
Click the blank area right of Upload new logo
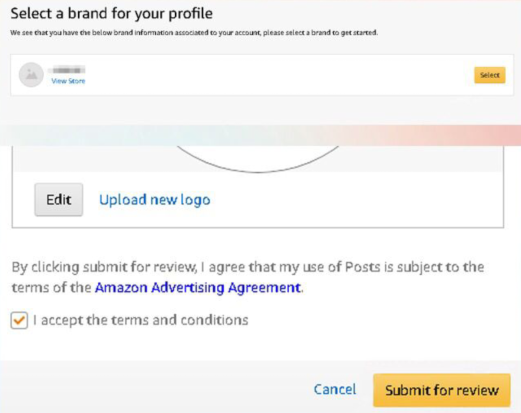click(x=357, y=200)
